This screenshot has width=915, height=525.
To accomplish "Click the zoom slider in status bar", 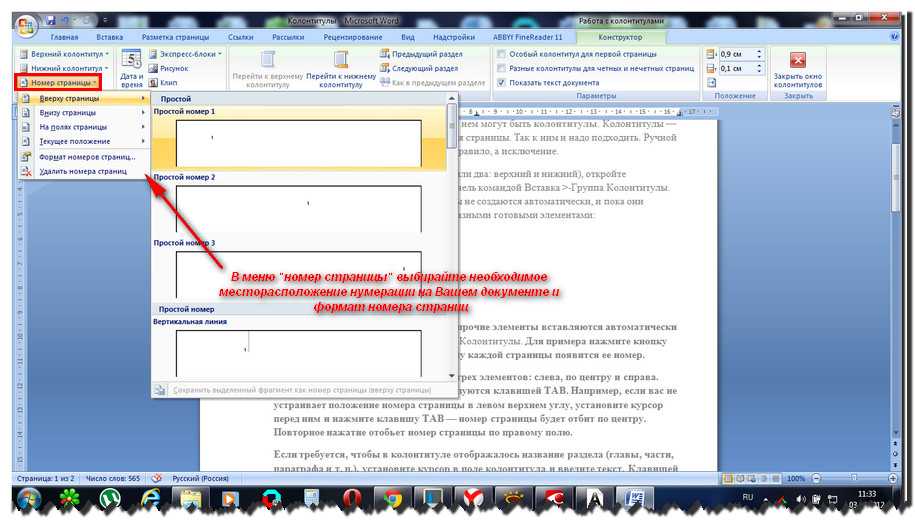I will [854, 478].
